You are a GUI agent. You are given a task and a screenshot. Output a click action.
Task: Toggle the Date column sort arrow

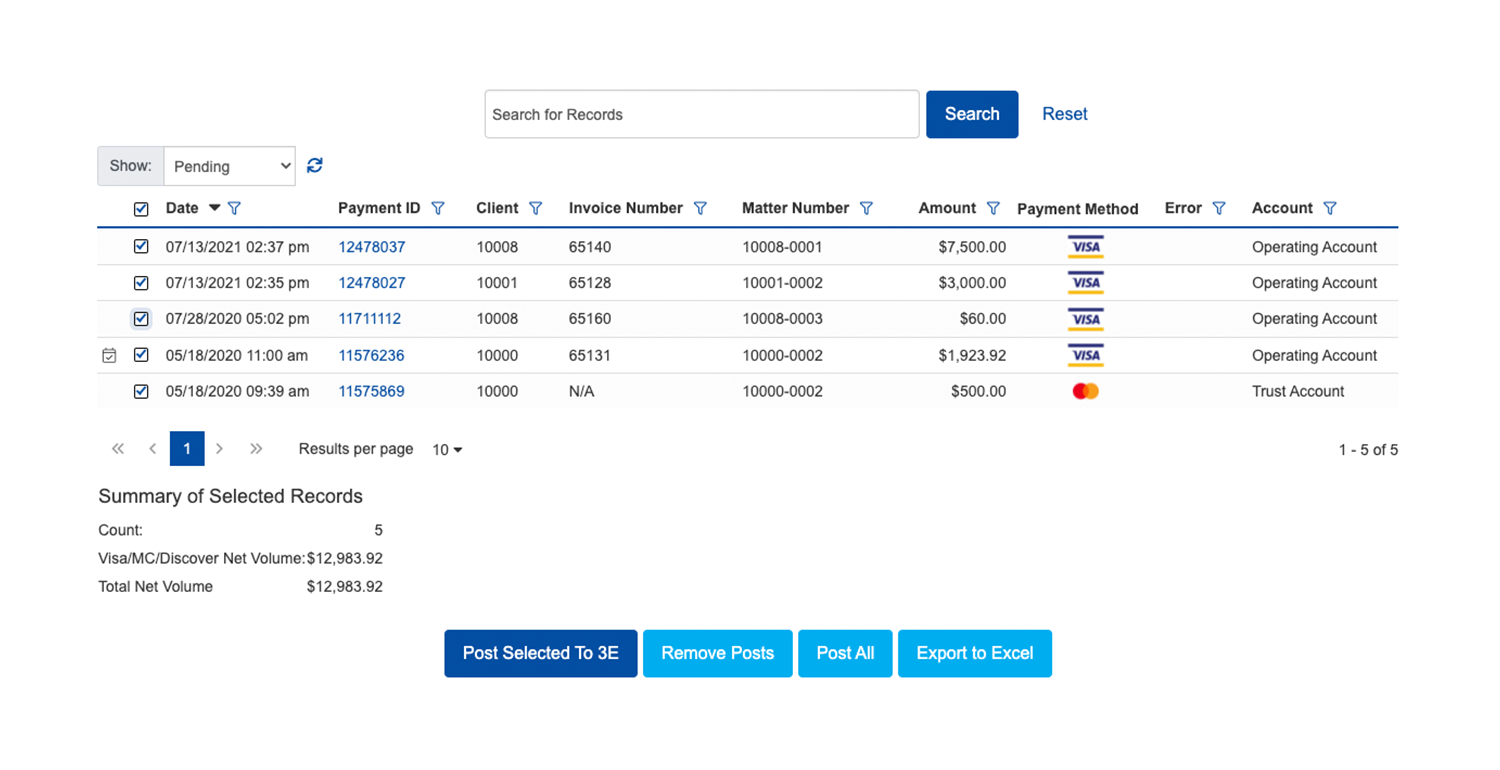[214, 208]
